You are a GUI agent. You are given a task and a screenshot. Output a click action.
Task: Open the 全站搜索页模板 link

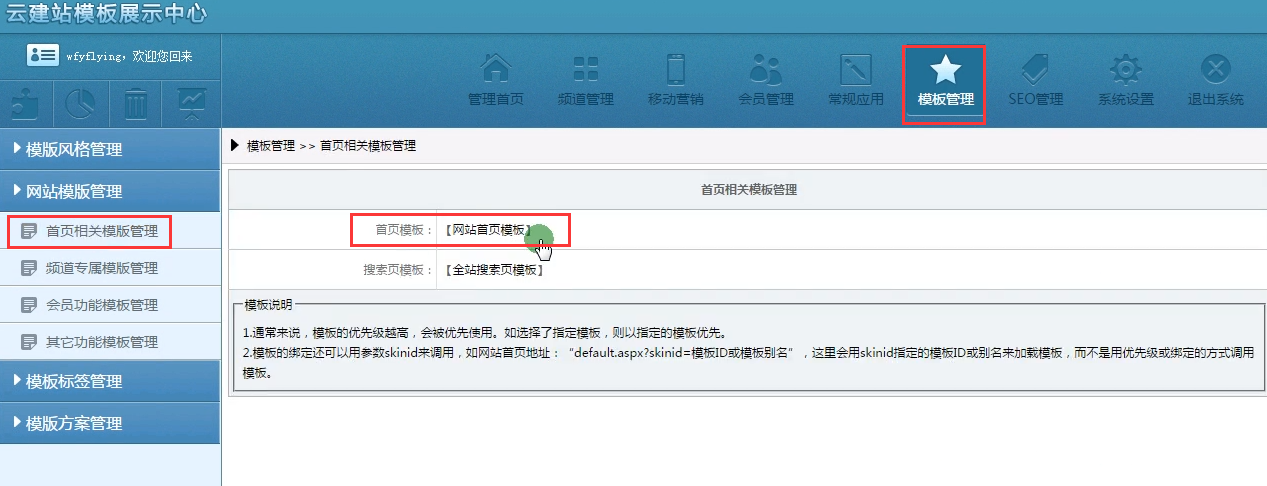pos(494,270)
